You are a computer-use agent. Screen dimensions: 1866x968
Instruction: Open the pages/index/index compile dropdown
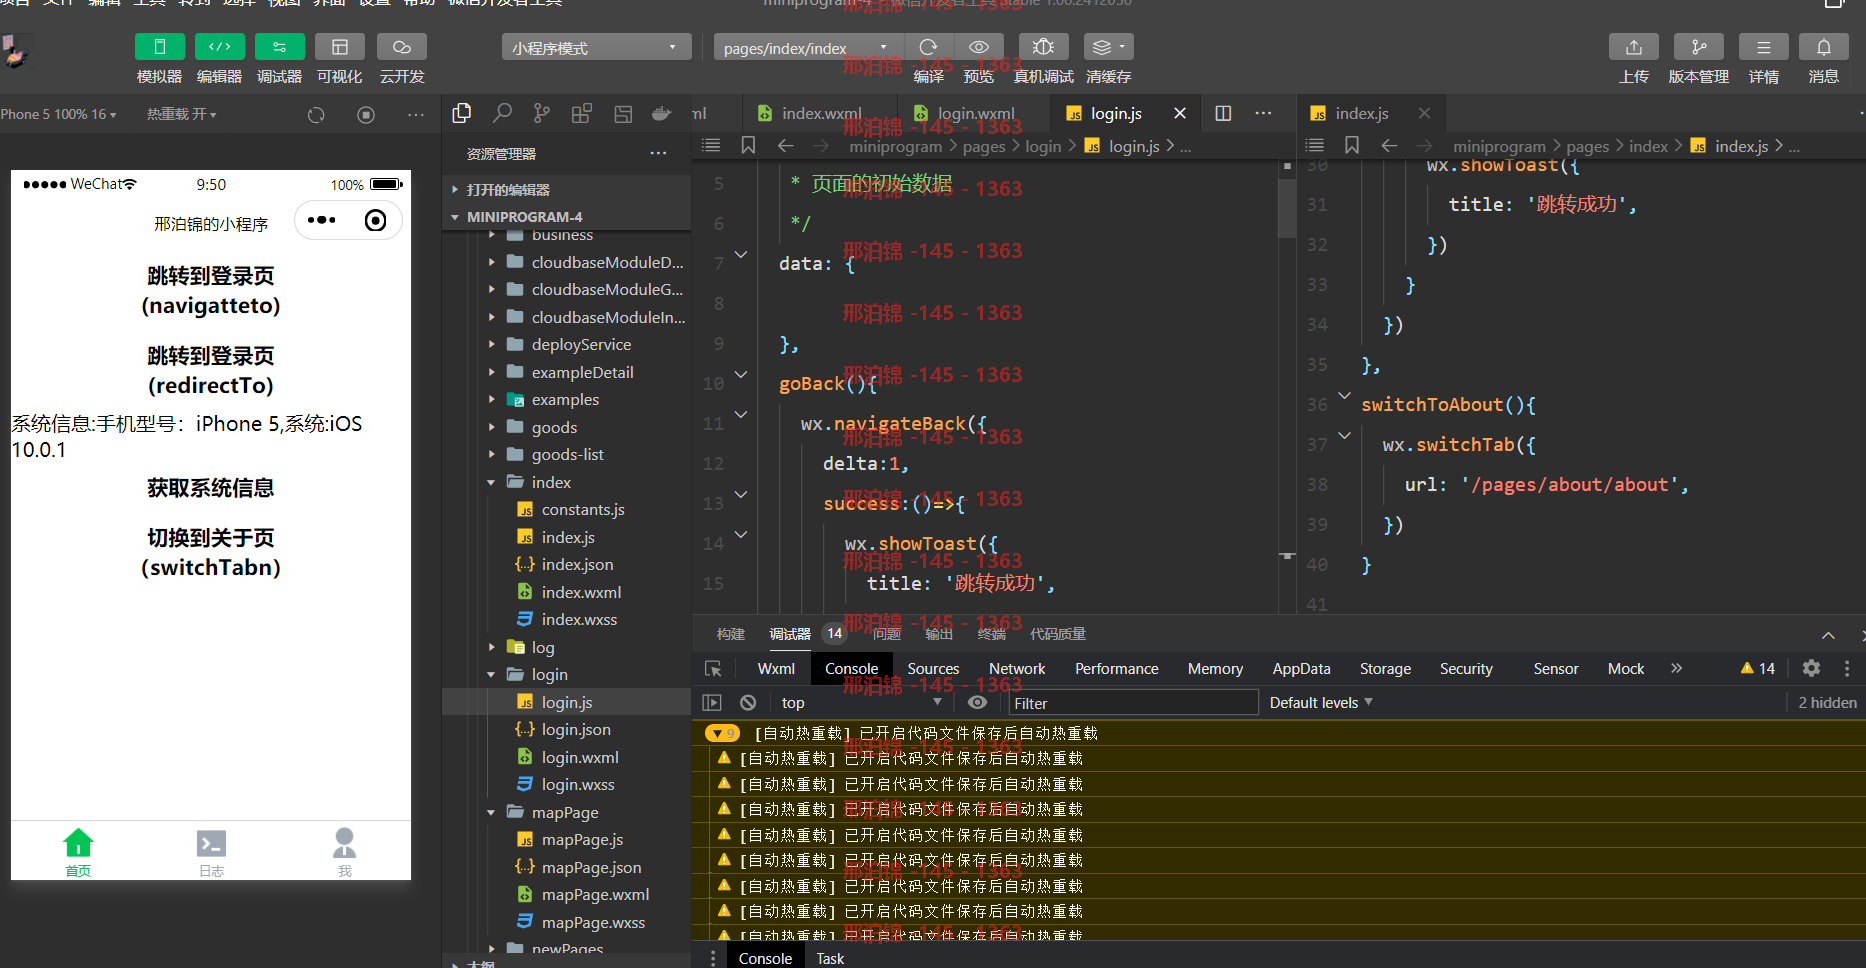click(808, 48)
